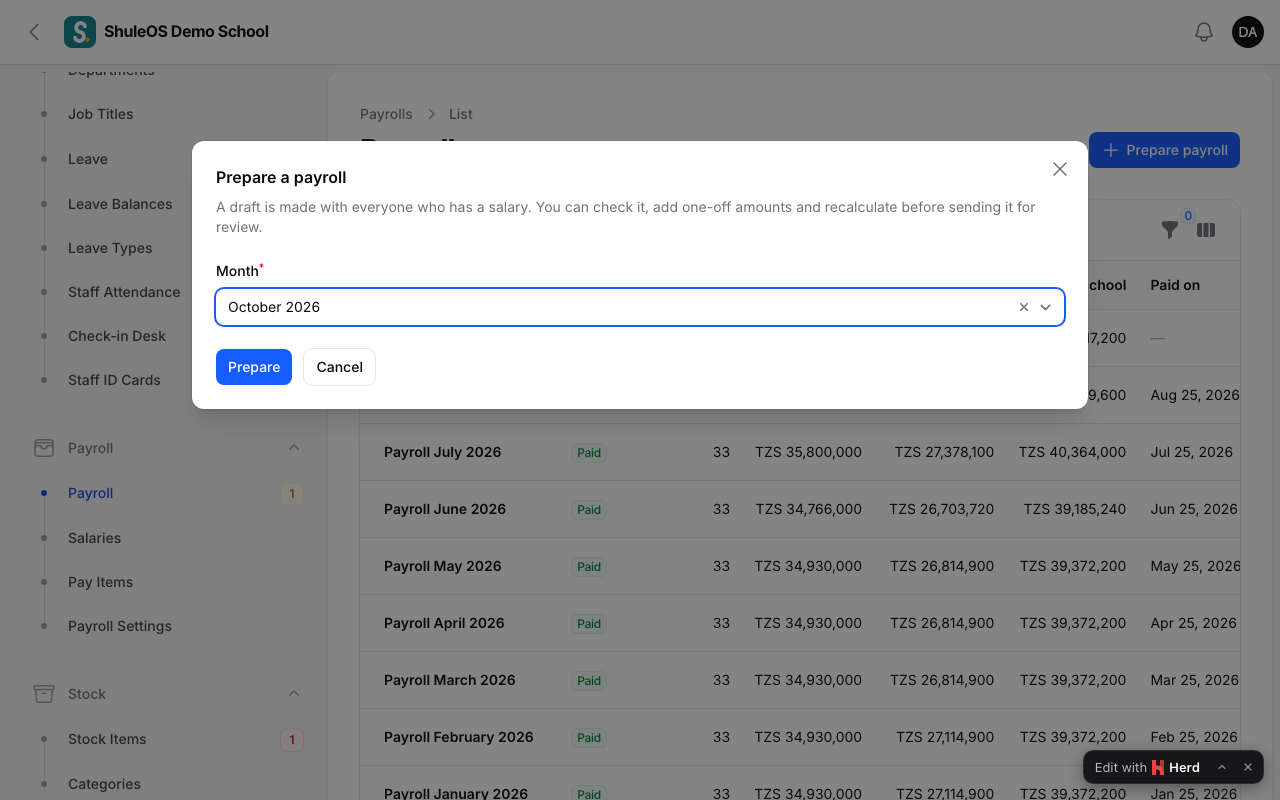Select Payroll item in sidebar
The width and height of the screenshot is (1280, 800).
point(90,493)
